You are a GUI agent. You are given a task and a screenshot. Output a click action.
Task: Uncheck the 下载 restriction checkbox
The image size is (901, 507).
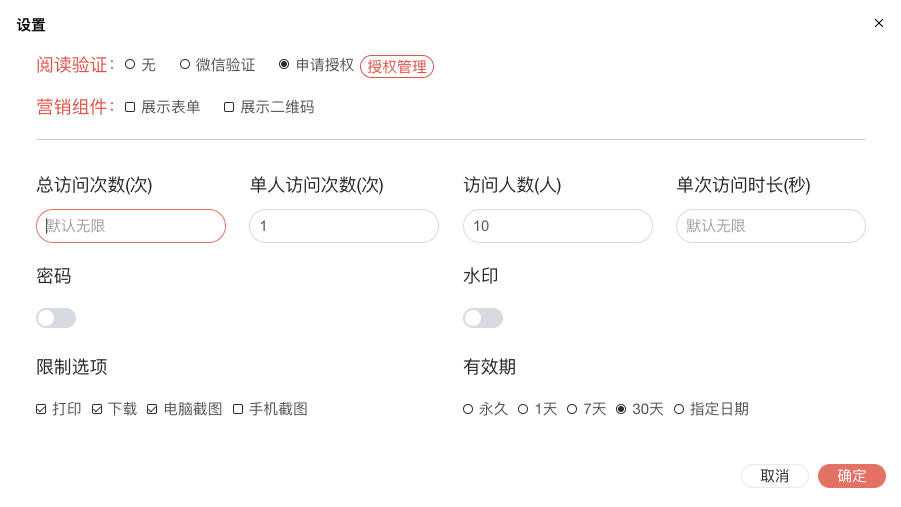[x=97, y=409]
